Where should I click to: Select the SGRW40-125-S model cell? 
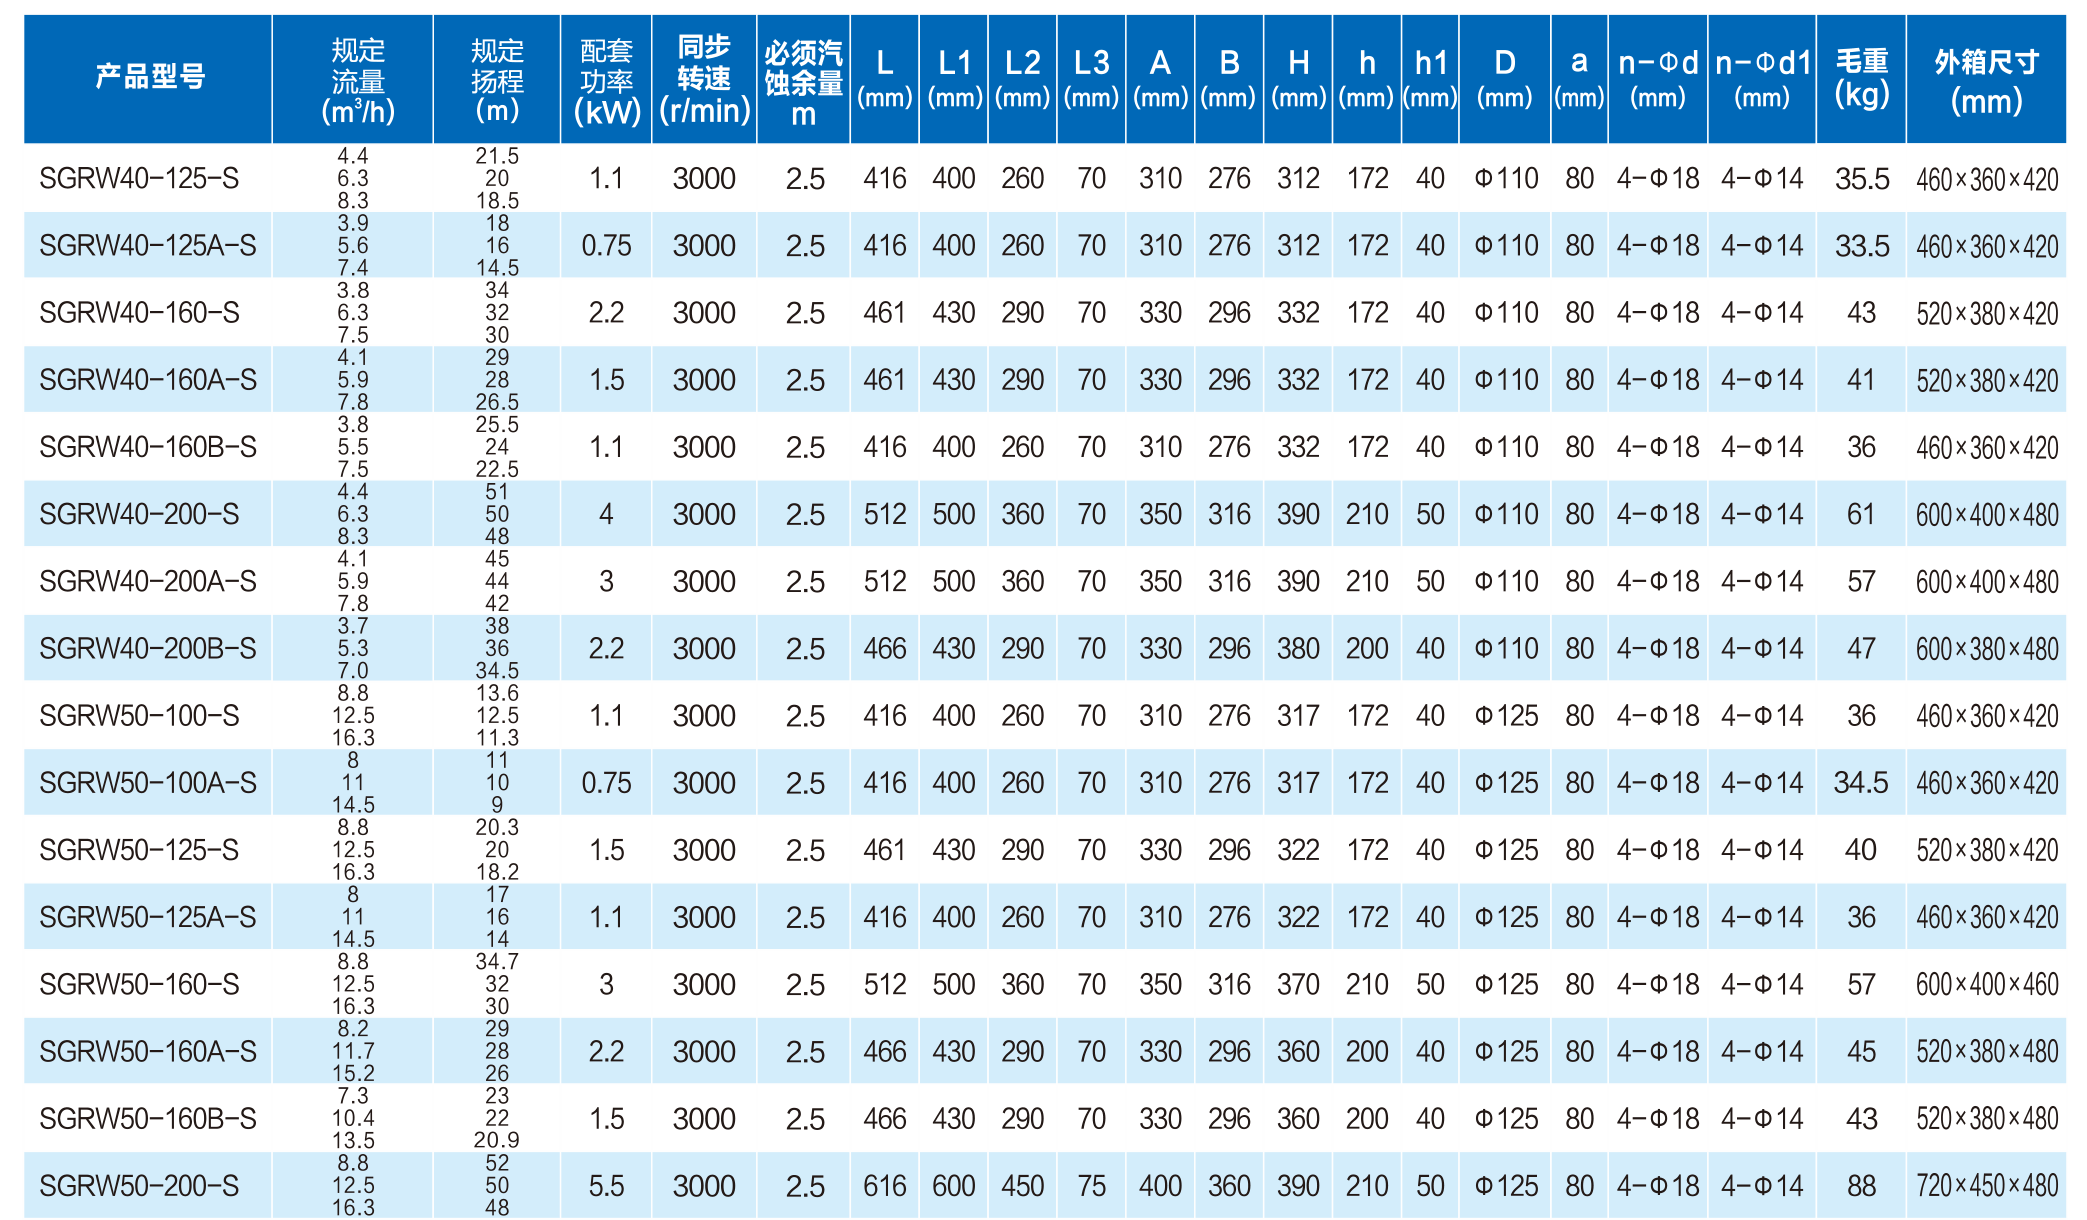pos(139,179)
